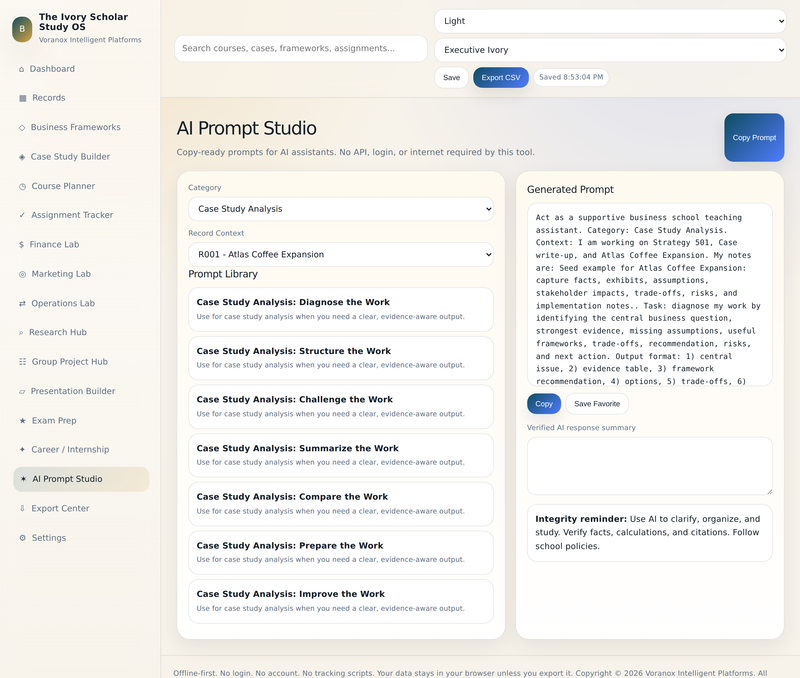Click the Course Planner clock icon
This screenshot has width=800, height=678.
point(22,187)
